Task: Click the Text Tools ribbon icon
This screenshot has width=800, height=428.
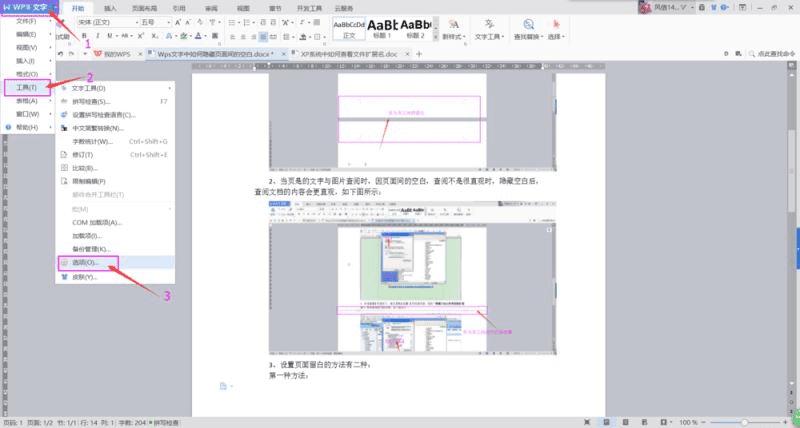Action: (x=489, y=24)
